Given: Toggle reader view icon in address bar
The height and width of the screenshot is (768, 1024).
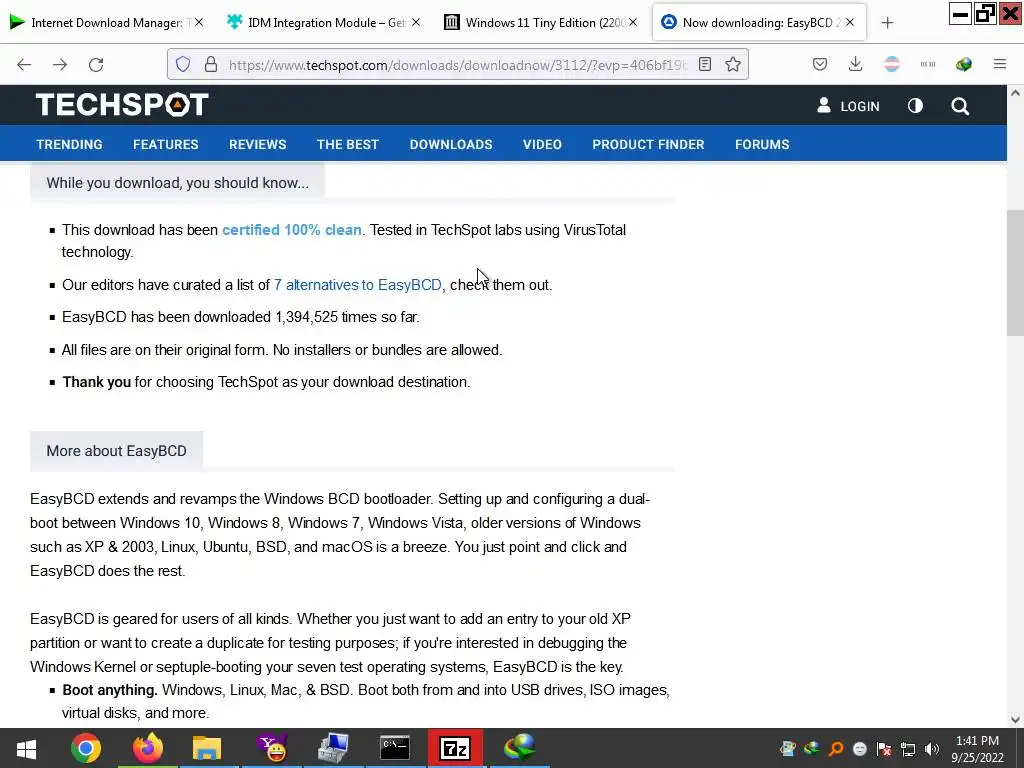Looking at the screenshot, I should point(705,64).
